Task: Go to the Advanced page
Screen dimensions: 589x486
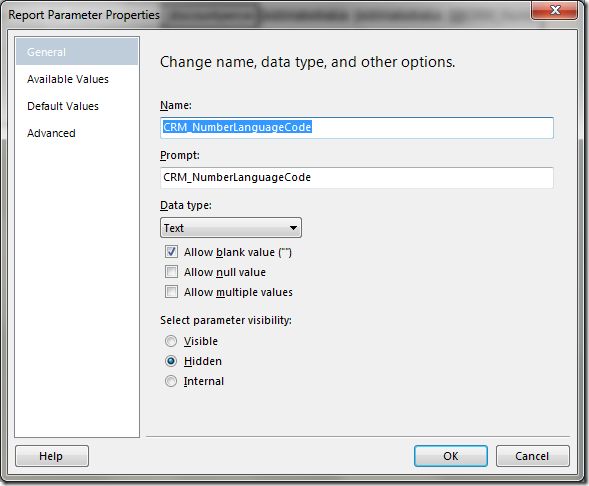Action: click(x=51, y=133)
